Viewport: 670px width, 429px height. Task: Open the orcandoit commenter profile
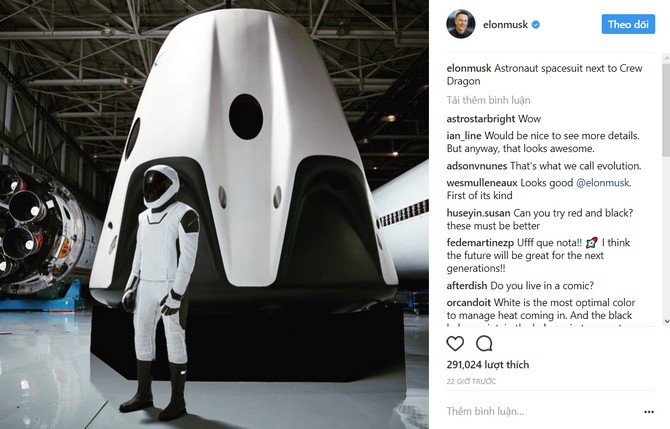click(469, 303)
